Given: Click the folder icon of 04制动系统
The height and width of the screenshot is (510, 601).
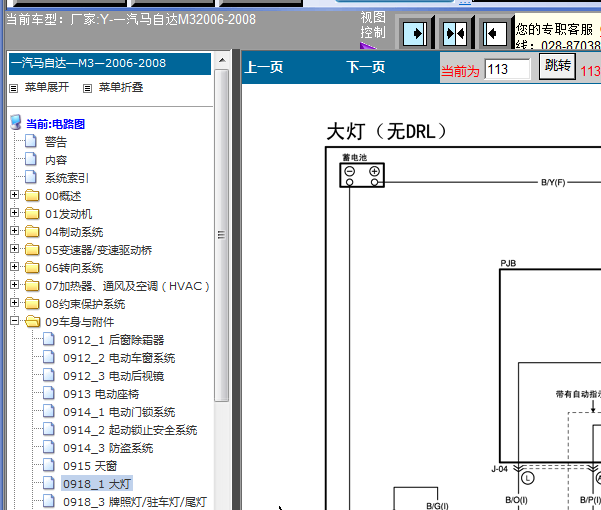Looking at the screenshot, I should pos(32,231).
